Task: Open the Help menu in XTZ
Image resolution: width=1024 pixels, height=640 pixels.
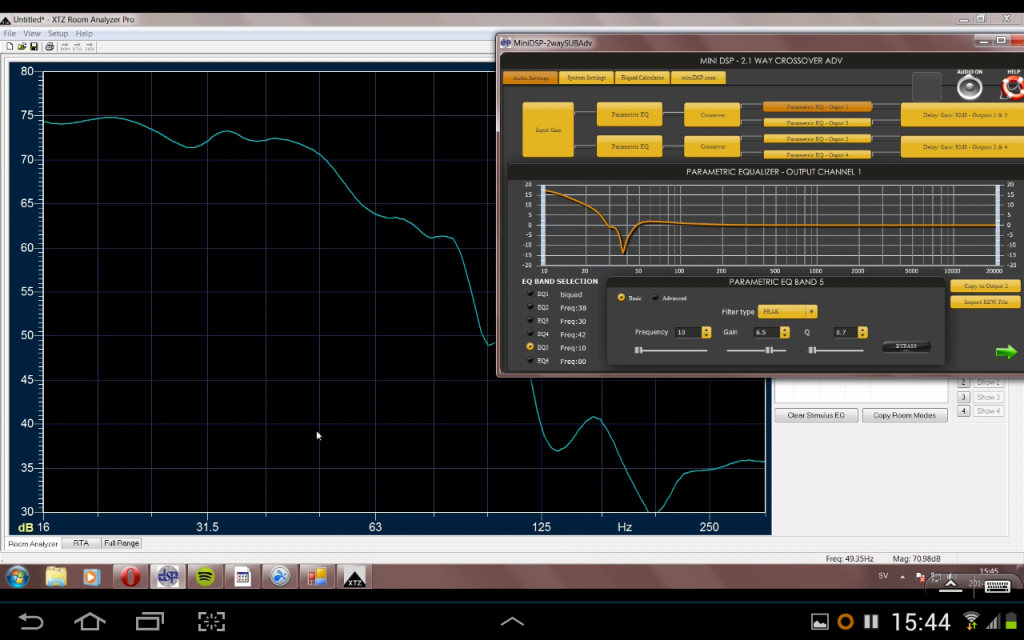Action: click(84, 33)
